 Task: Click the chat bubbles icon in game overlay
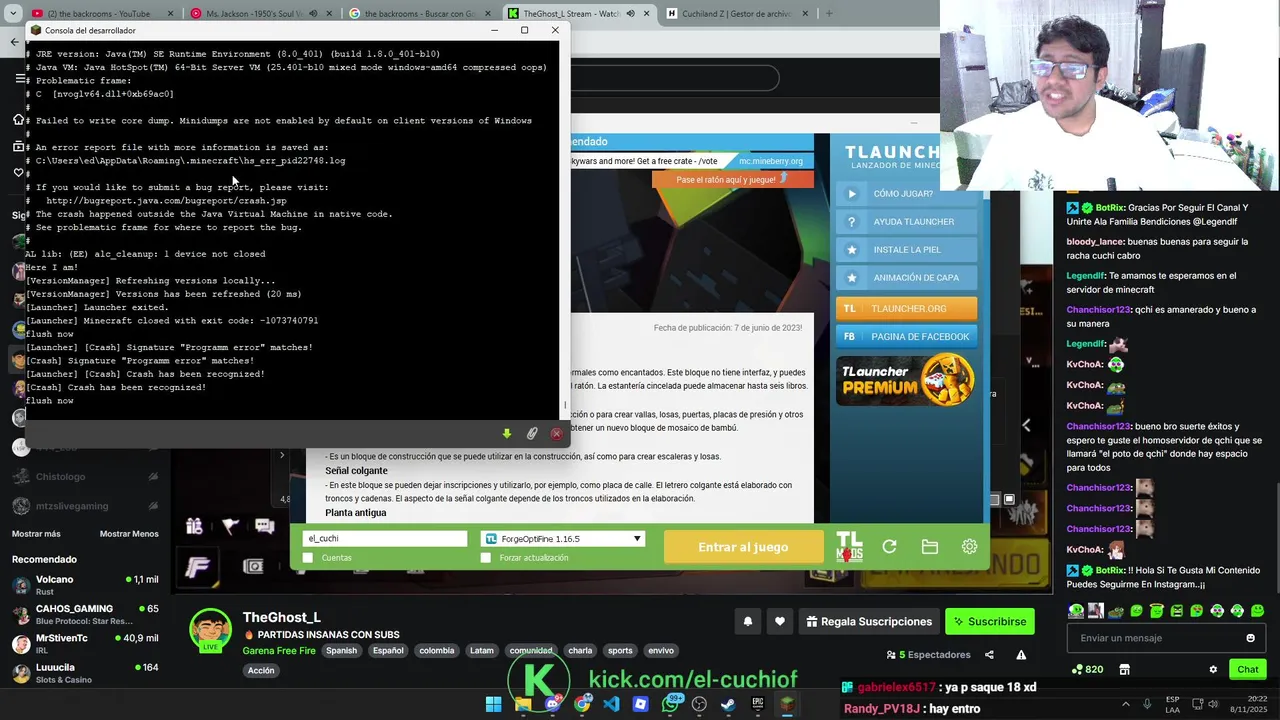tap(265, 526)
